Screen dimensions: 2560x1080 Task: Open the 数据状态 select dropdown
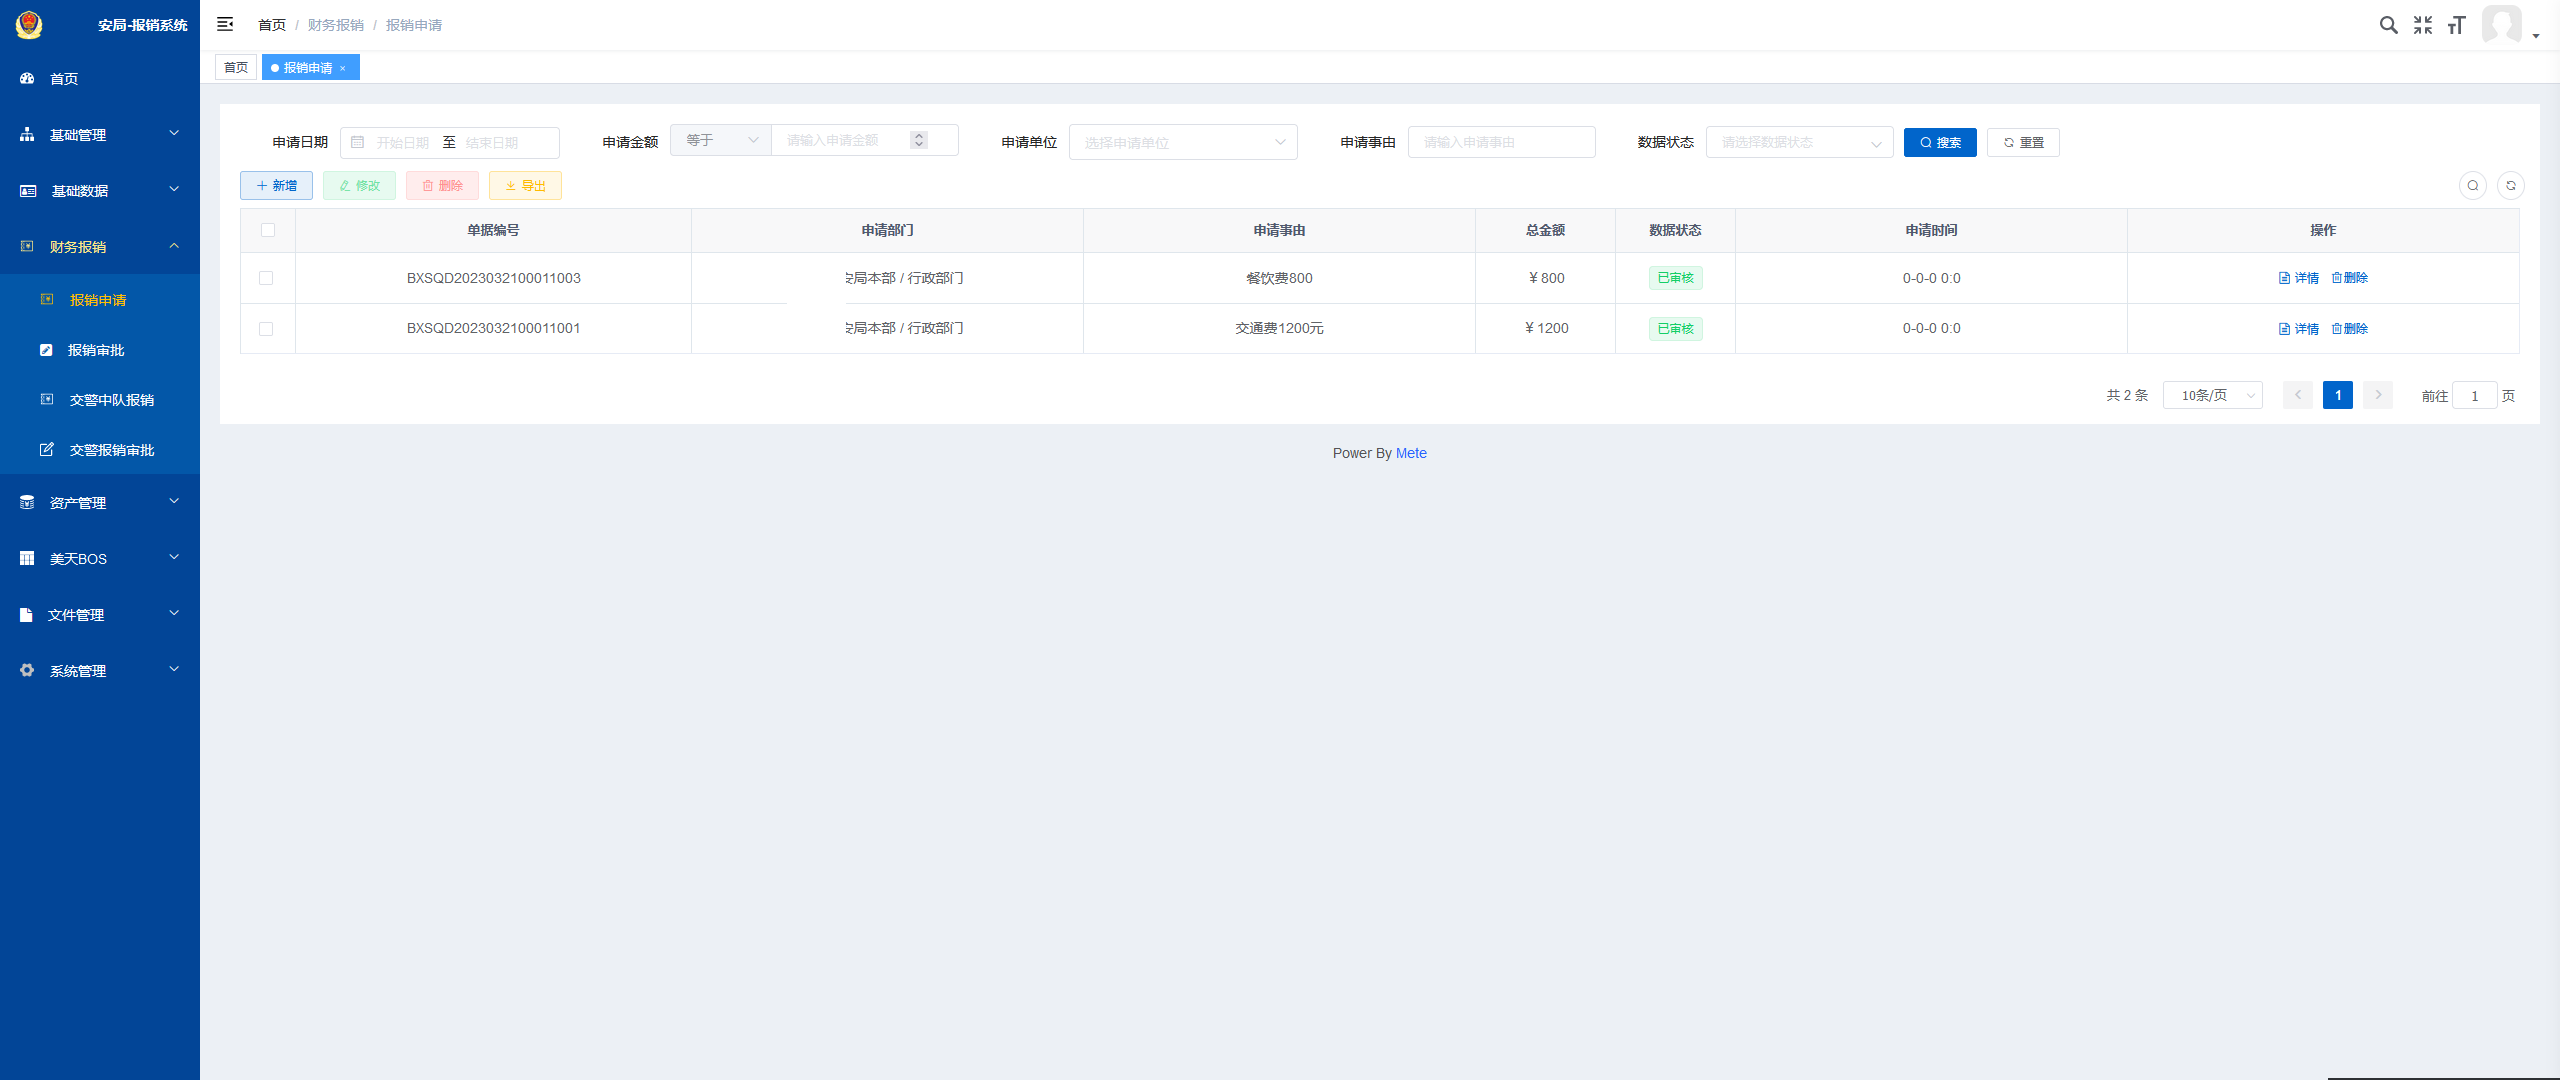coord(1800,142)
